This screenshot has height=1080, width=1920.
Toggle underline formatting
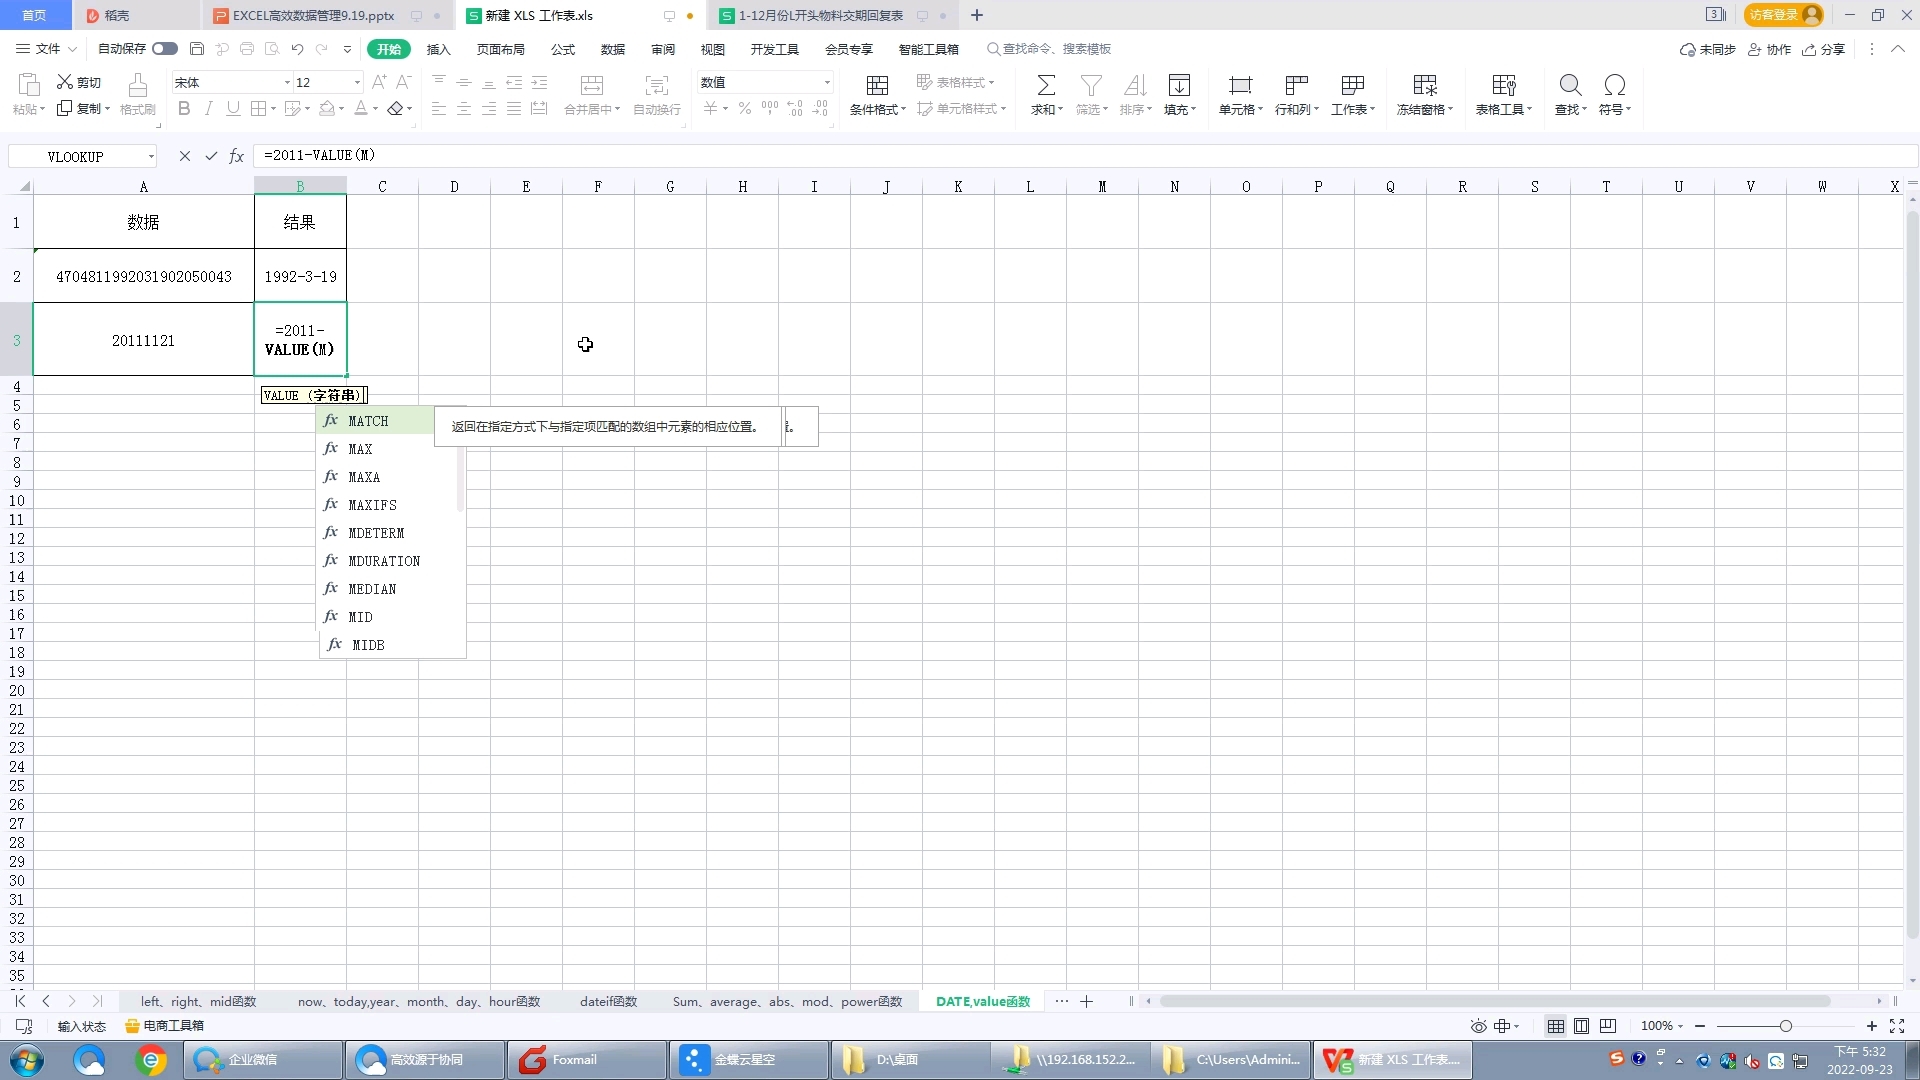[x=232, y=108]
